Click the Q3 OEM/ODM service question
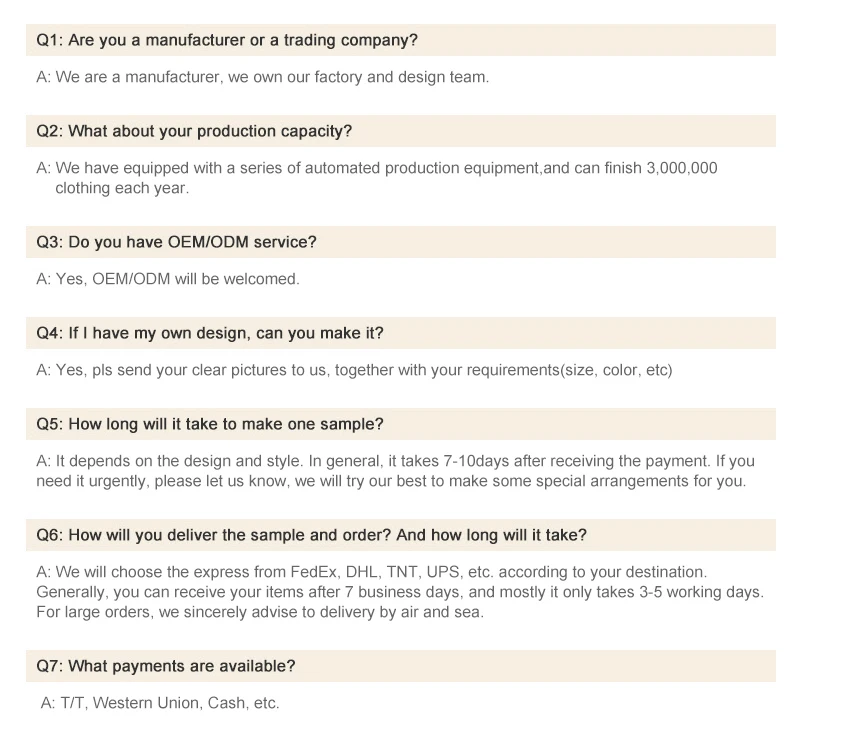The height and width of the screenshot is (743, 850). (x=176, y=243)
